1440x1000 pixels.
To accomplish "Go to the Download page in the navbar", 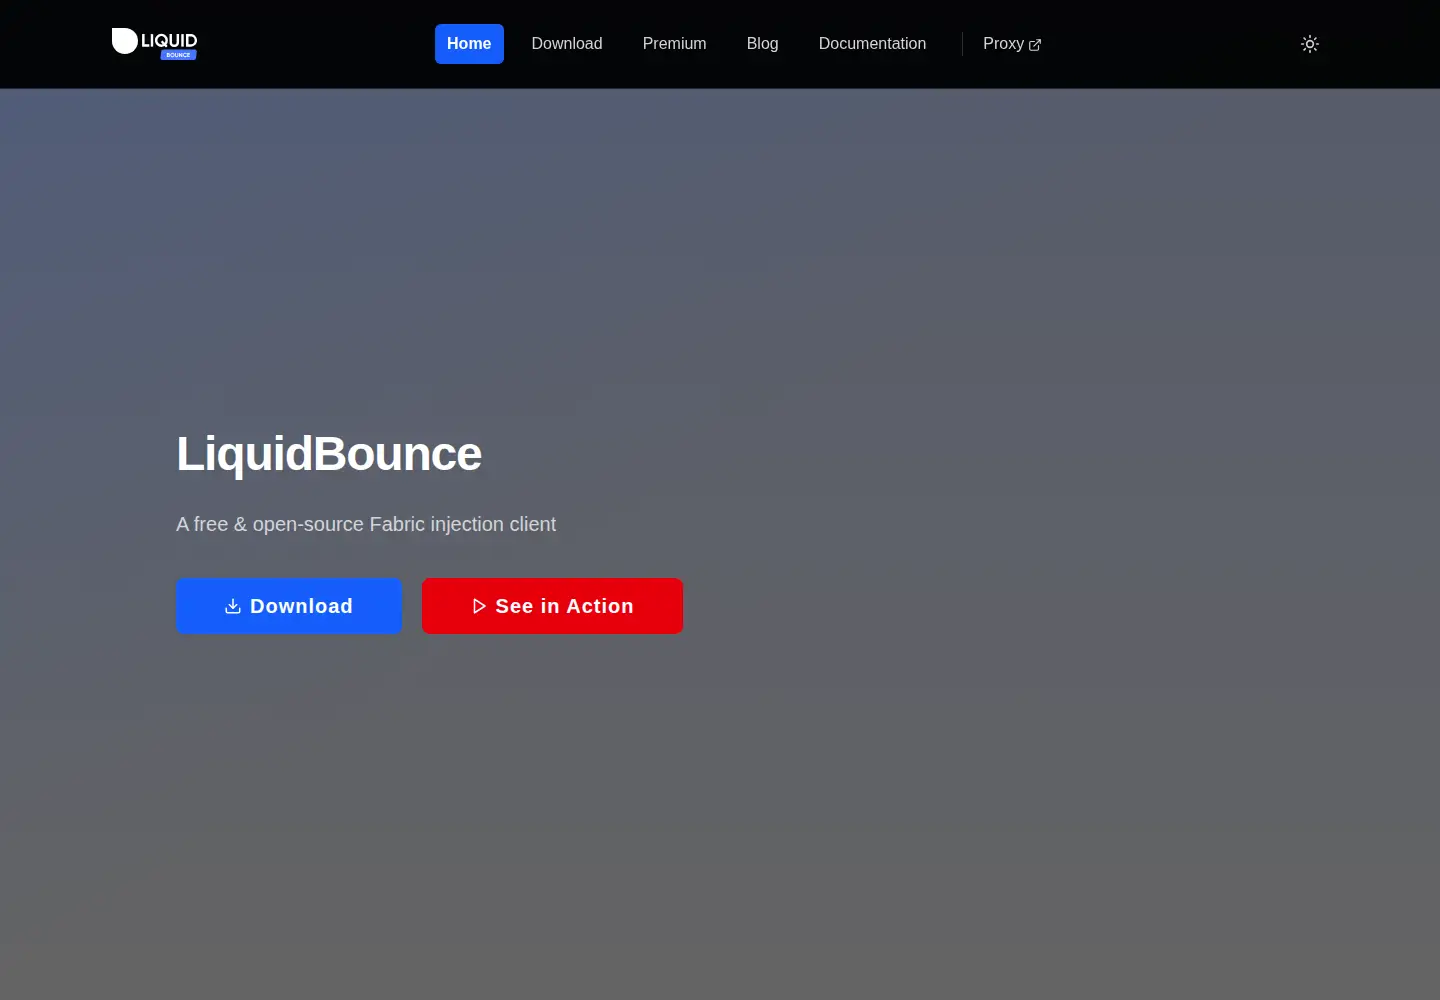I will tap(567, 44).
